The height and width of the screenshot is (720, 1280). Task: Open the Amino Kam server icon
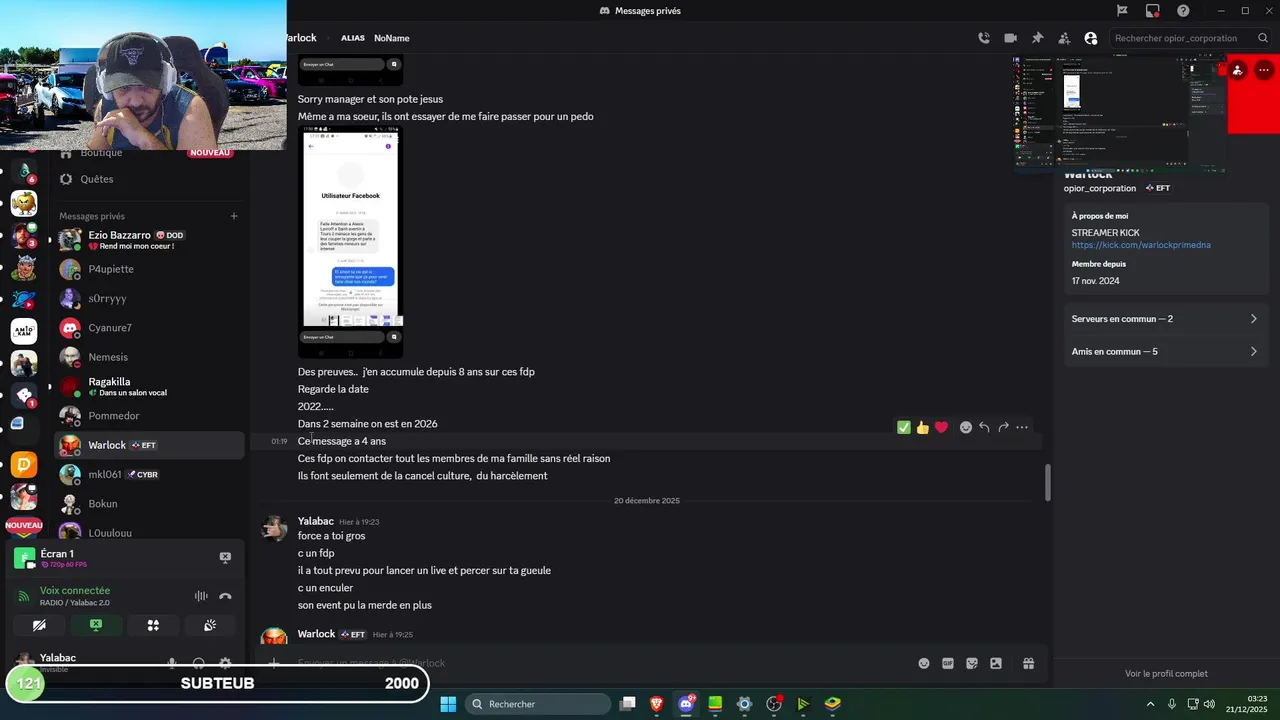[24, 331]
